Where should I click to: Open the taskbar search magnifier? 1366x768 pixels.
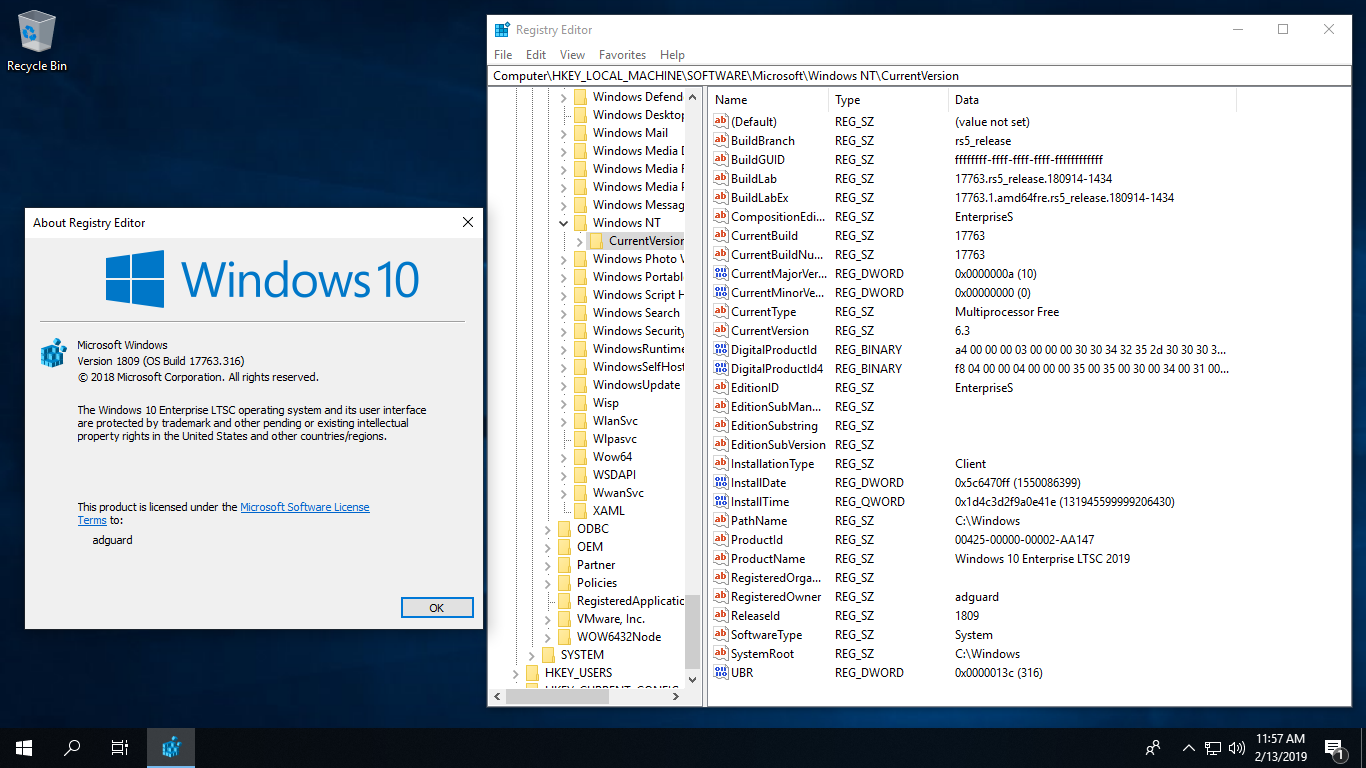tap(72, 747)
